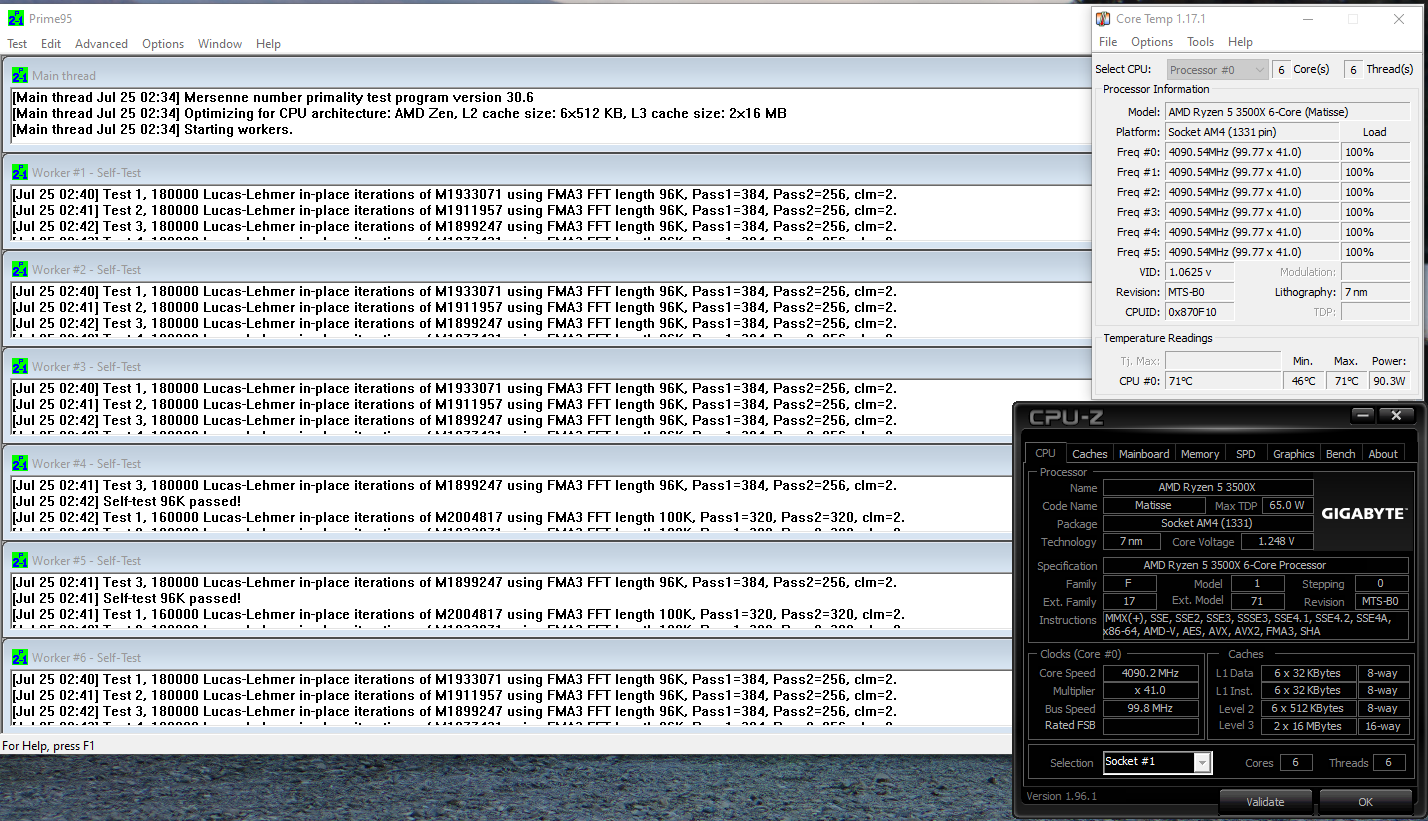The width and height of the screenshot is (1428, 821).
Task: Open the Edit menu in Prime95
Action: point(51,44)
